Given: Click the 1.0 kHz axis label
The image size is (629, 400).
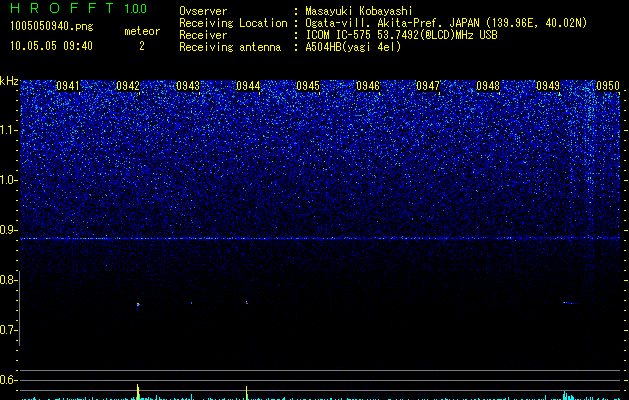Looking at the screenshot, I should tap(9, 180).
